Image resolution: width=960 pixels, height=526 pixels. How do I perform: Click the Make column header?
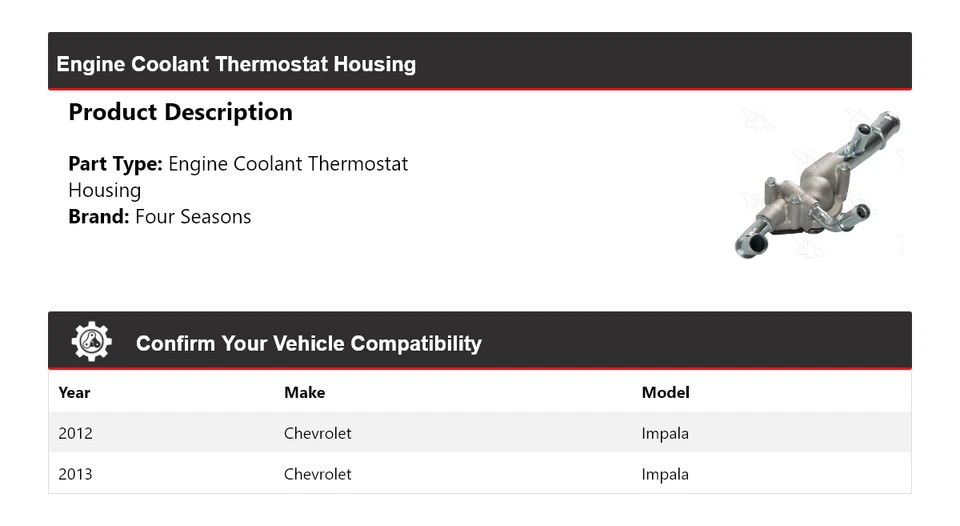[304, 392]
